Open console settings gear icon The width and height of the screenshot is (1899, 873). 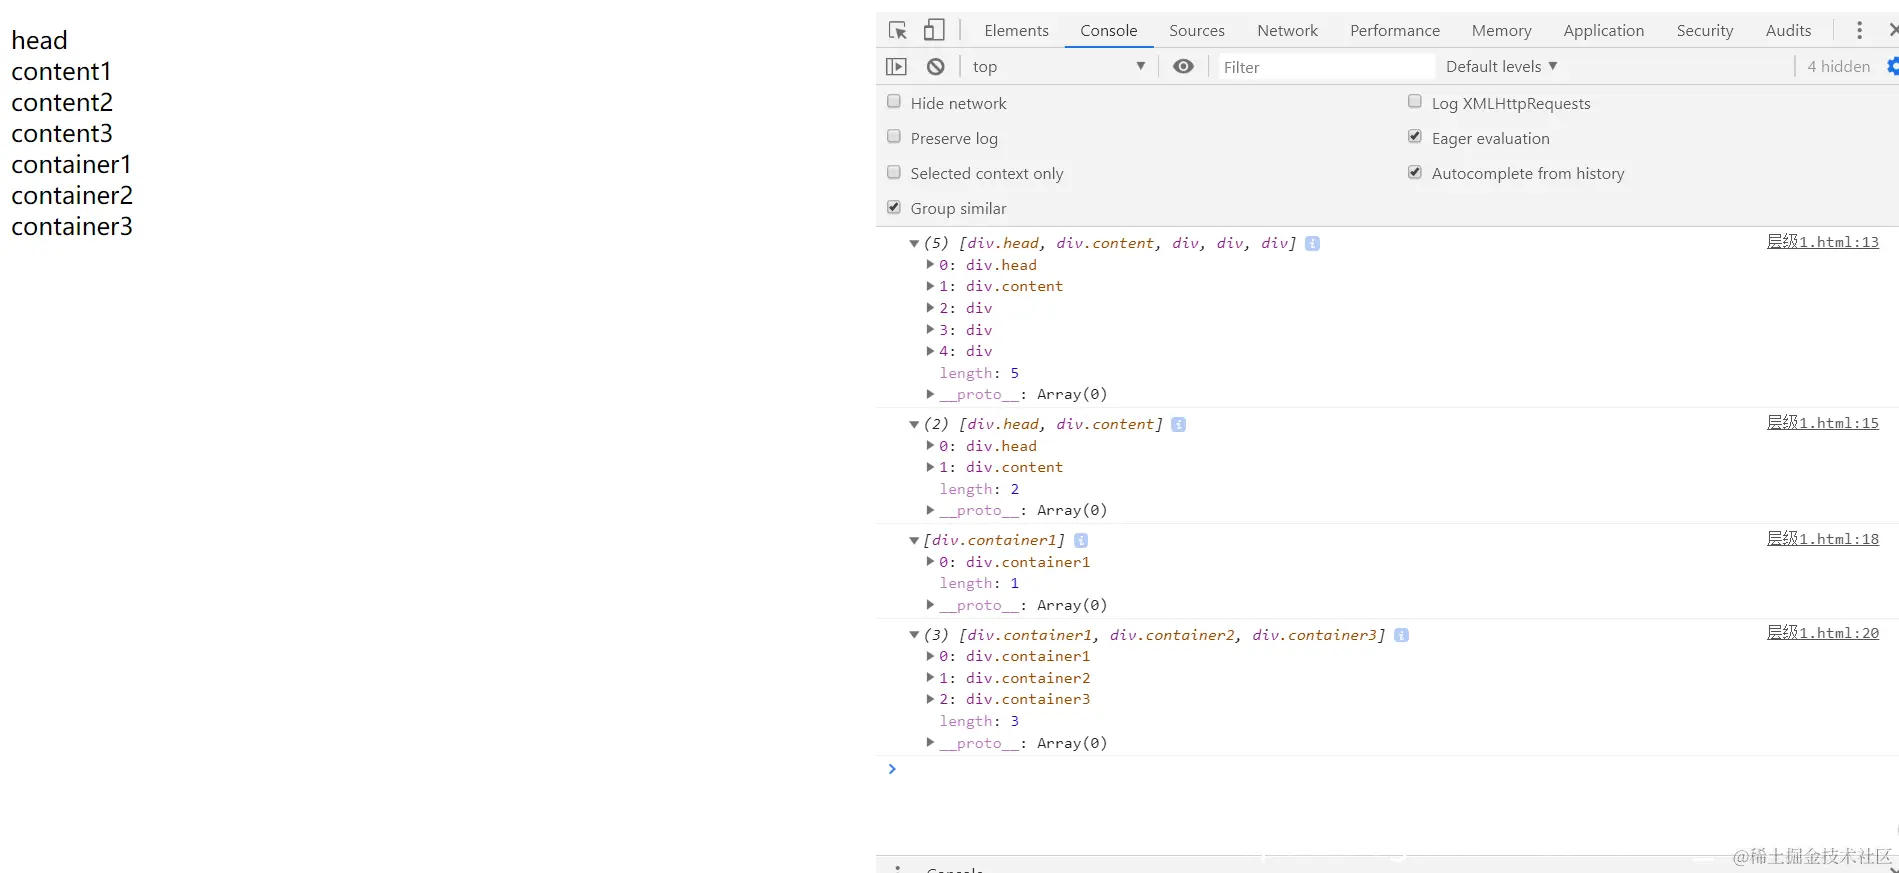(1893, 66)
